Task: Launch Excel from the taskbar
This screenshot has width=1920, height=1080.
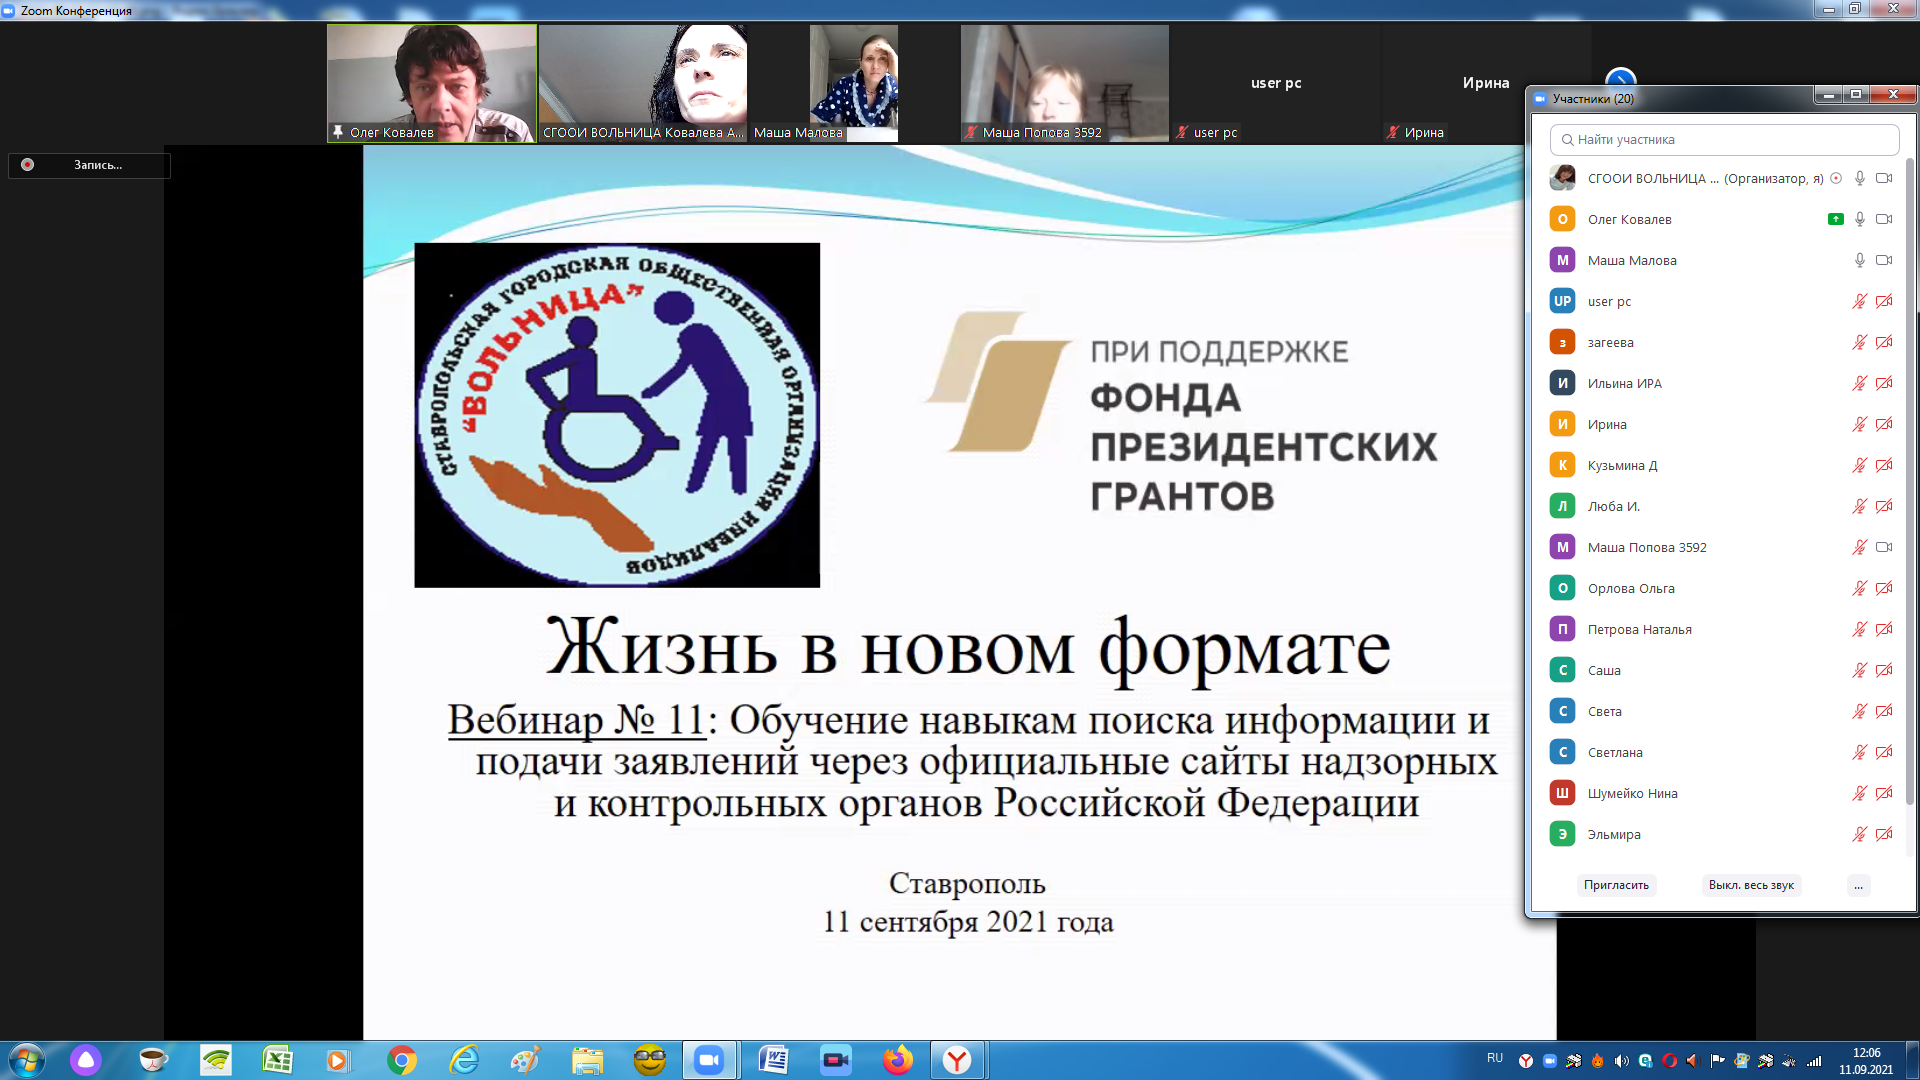Action: (x=277, y=1060)
